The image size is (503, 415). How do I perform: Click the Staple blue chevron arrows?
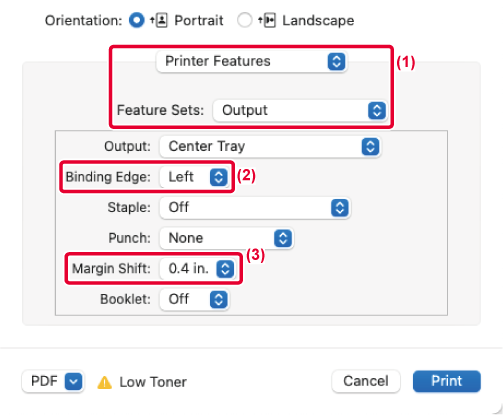340,208
